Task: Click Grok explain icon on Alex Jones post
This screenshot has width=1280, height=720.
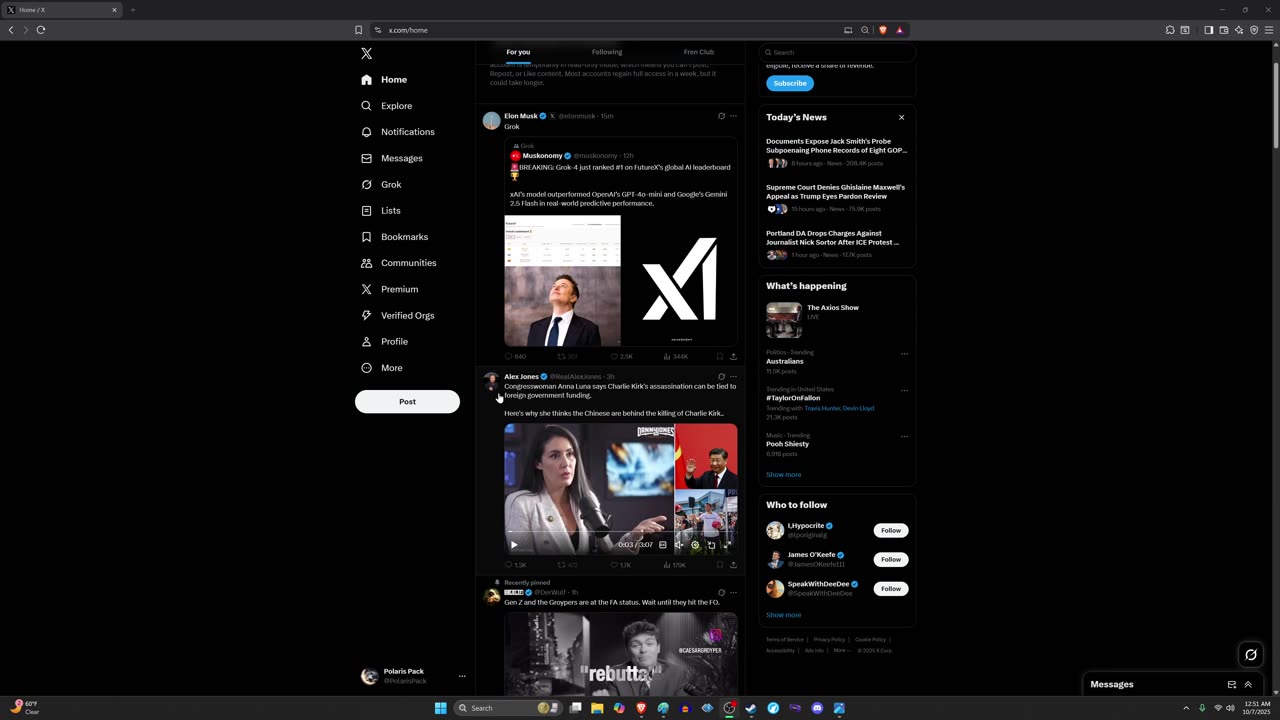Action: coord(721,377)
